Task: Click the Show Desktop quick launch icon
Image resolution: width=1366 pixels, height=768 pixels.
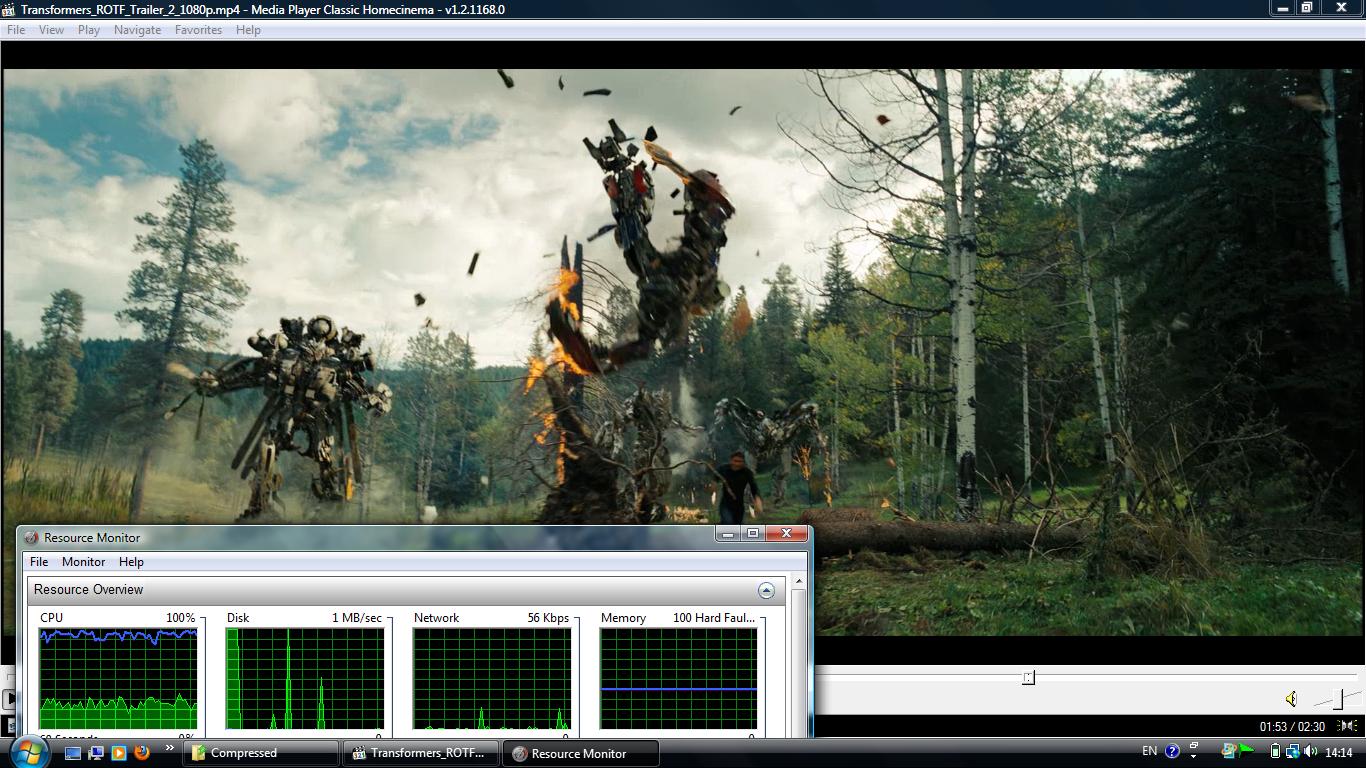Action: pyautogui.click(x=73, y=753)
